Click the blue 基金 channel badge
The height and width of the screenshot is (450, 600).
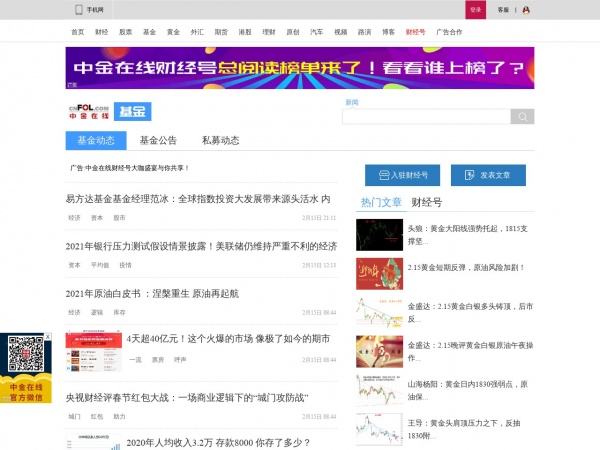(132, 111)
